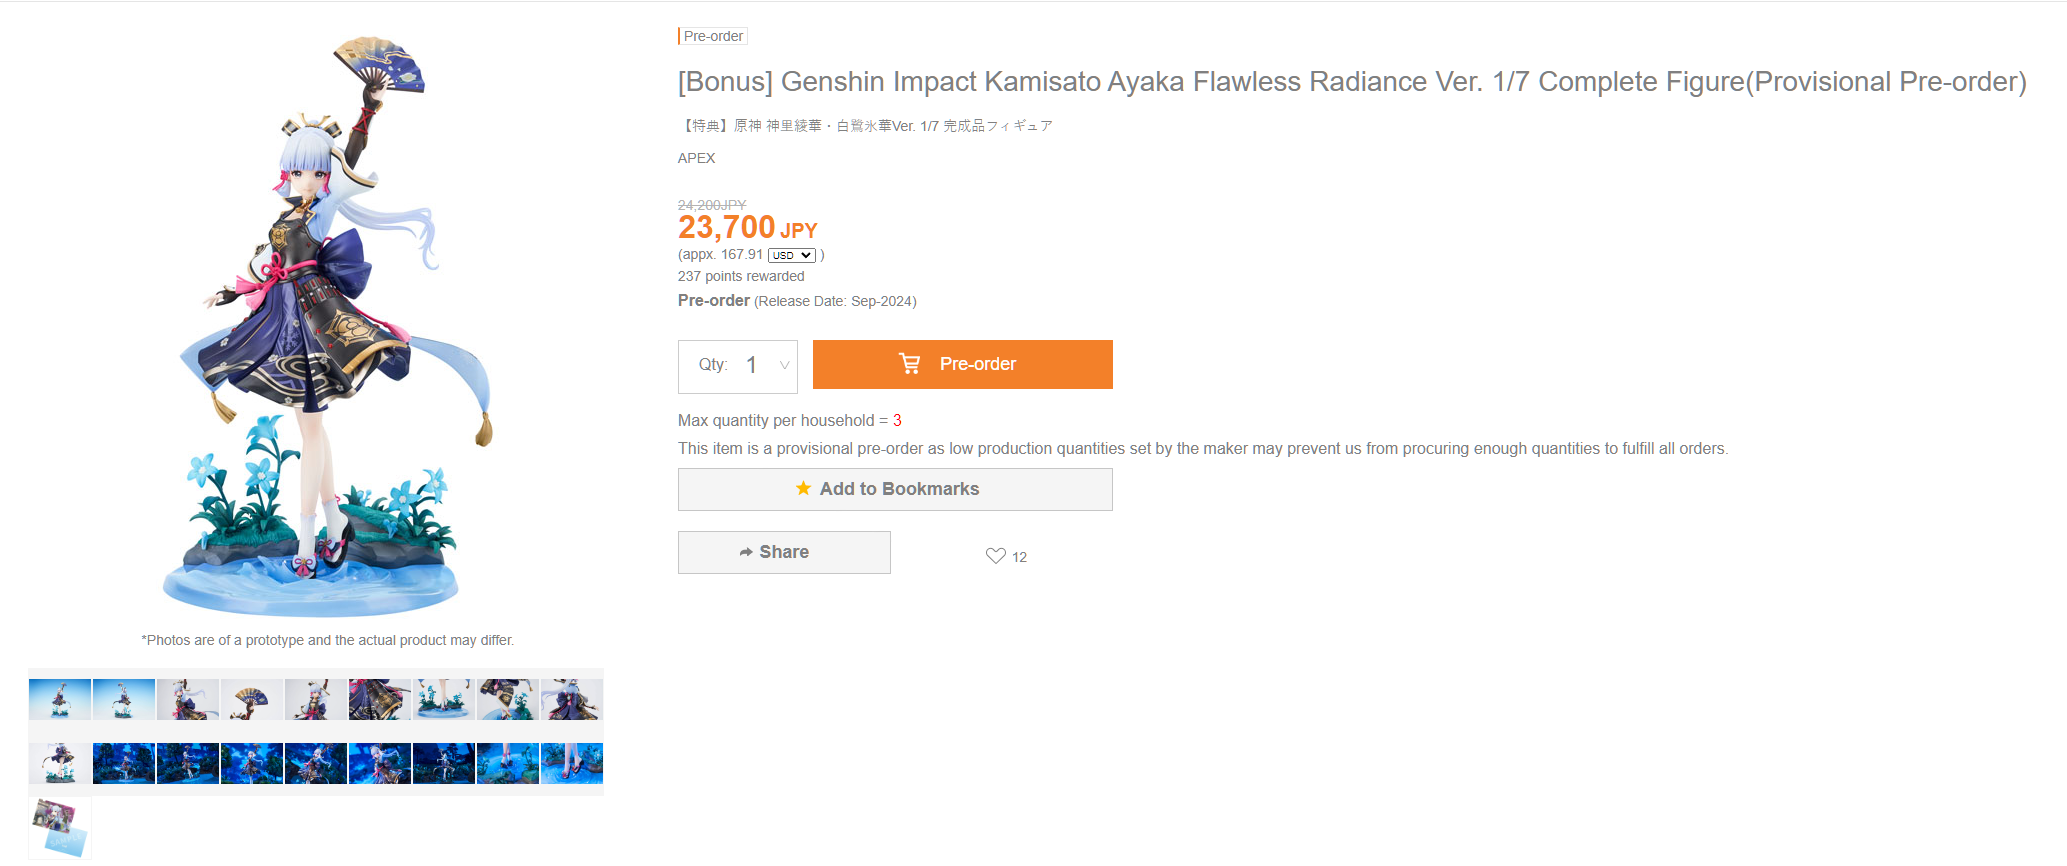Select the first night forest scene thumbnail
The width and height of the screenshot is (2067, 866).
pyautogui.click(x=124, y=763)
